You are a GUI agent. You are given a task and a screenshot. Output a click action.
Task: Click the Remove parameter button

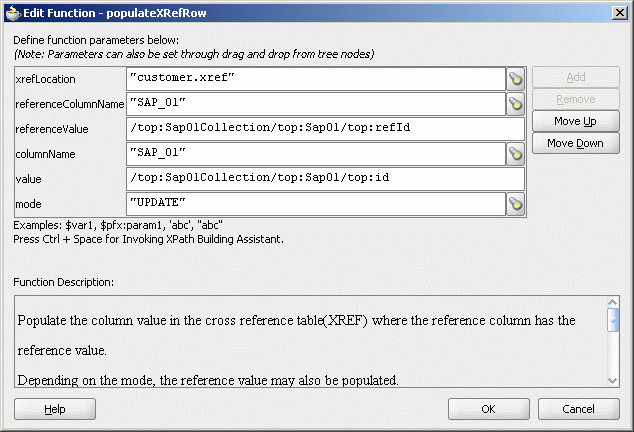tap(575, 99)
